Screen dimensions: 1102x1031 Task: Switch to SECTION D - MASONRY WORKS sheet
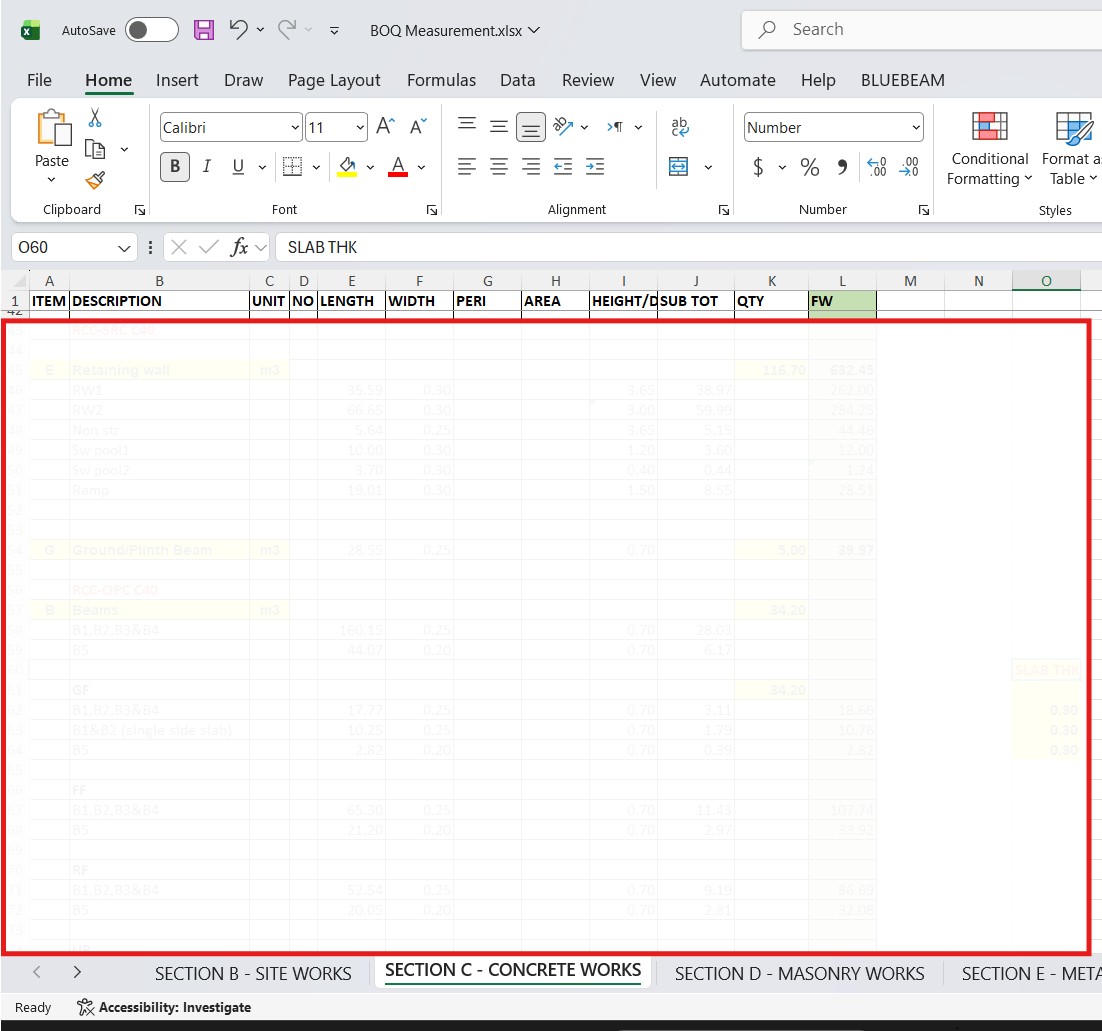click(x=799, y=973)
